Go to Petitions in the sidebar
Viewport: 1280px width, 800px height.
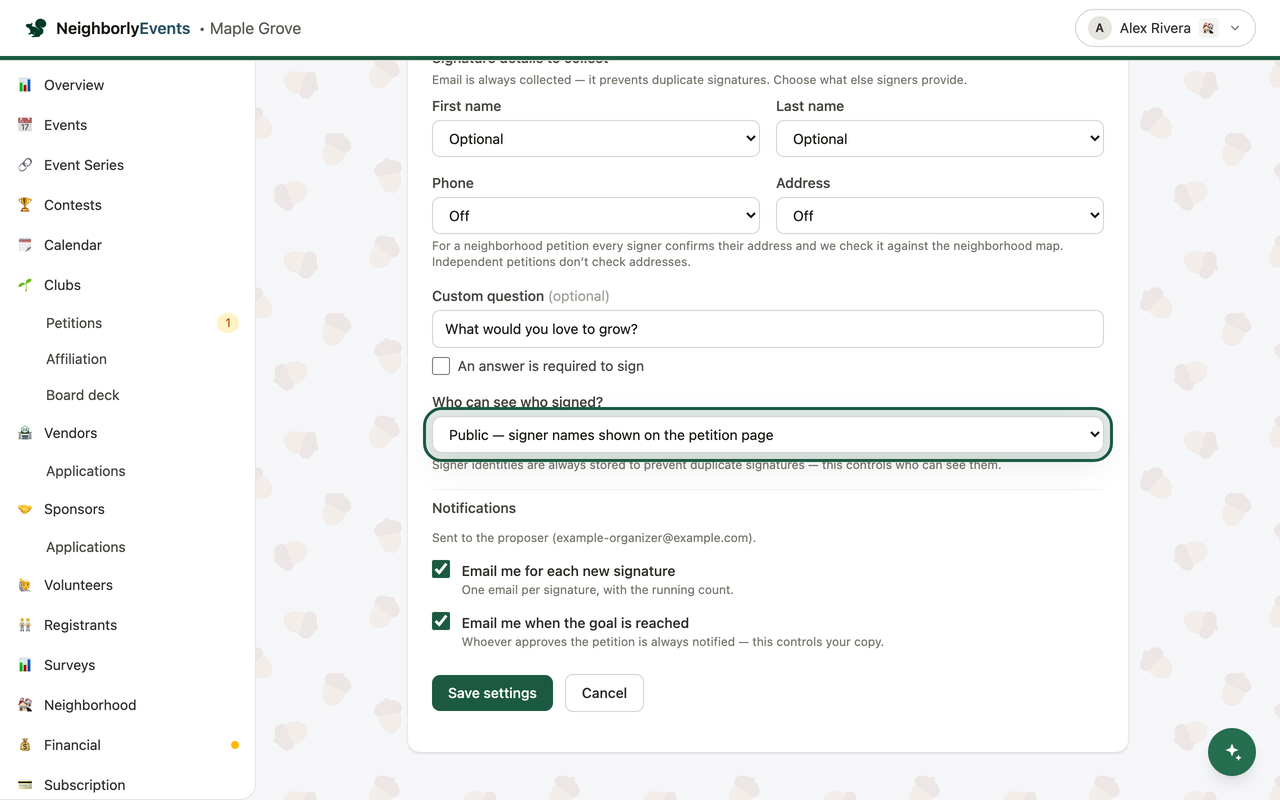tap(74, 323)
